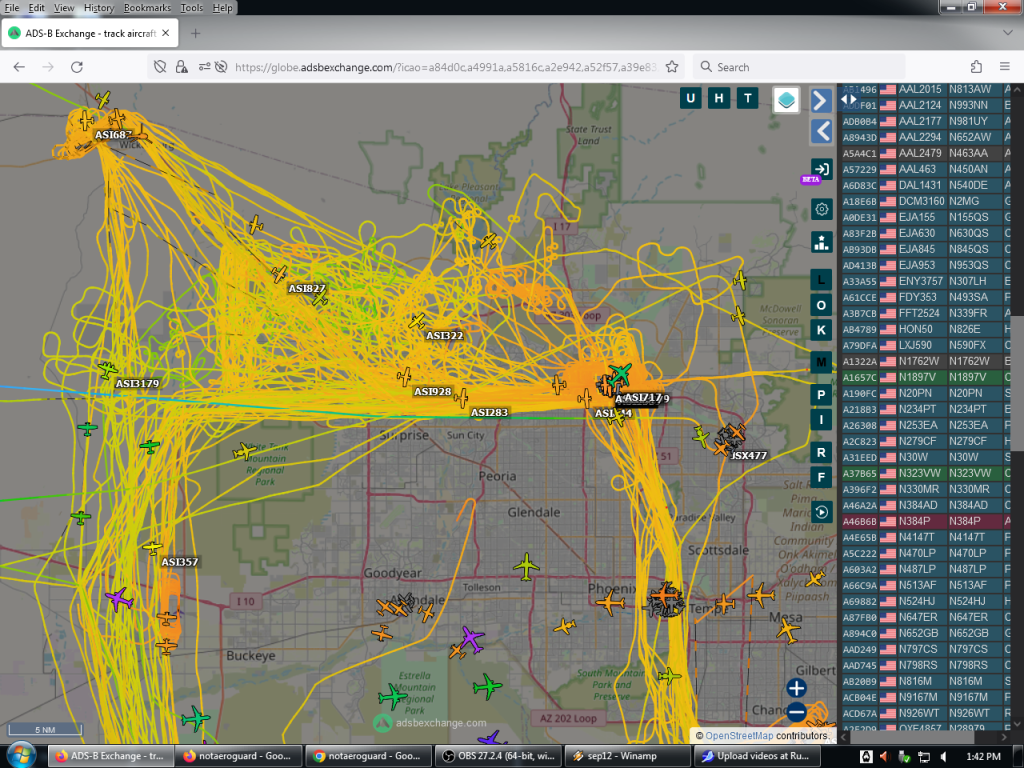1024x768 pixels.
Task: Click the tracking protection shield icon
Action: [x=159, y=67]
